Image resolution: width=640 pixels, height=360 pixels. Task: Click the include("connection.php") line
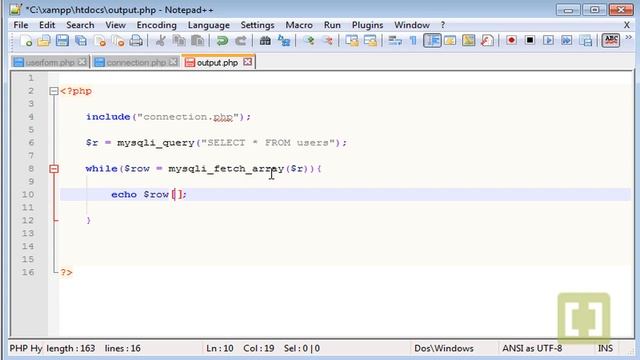point(168,117)
